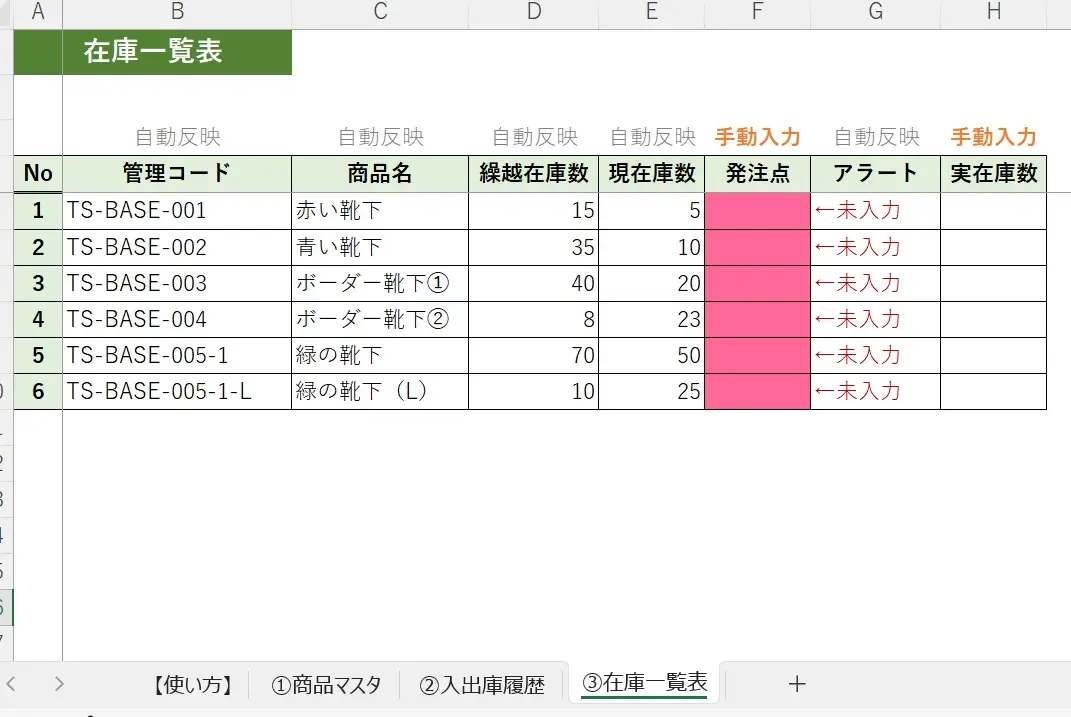Click ←未入力 alert for 赤い靴下

click(876, 211)
